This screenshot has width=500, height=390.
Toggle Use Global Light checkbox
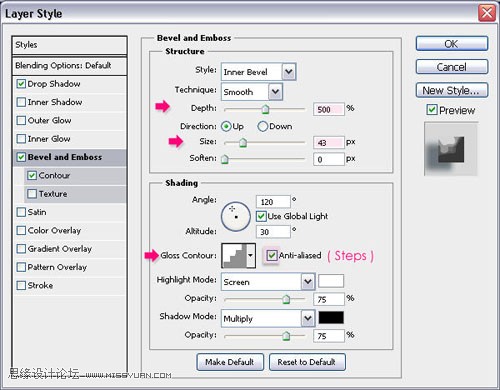pos(261,216)
